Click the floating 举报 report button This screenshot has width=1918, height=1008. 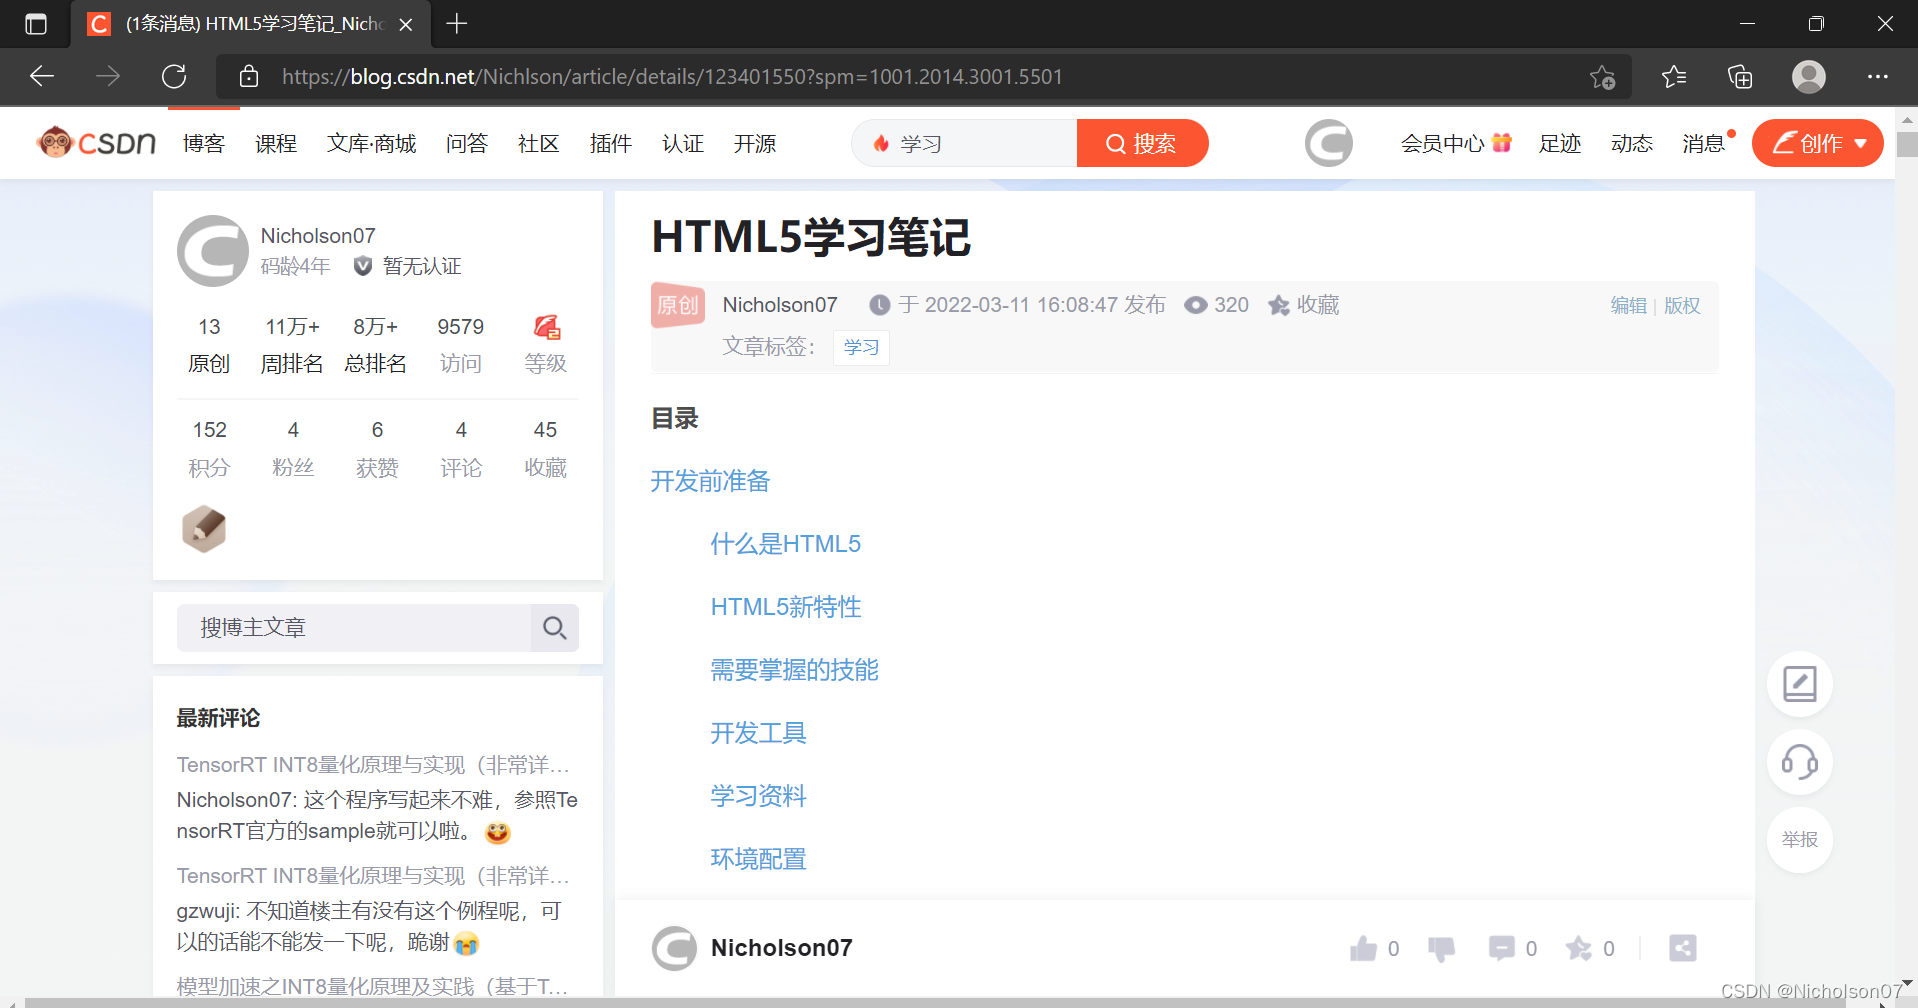coord(1799,839)
